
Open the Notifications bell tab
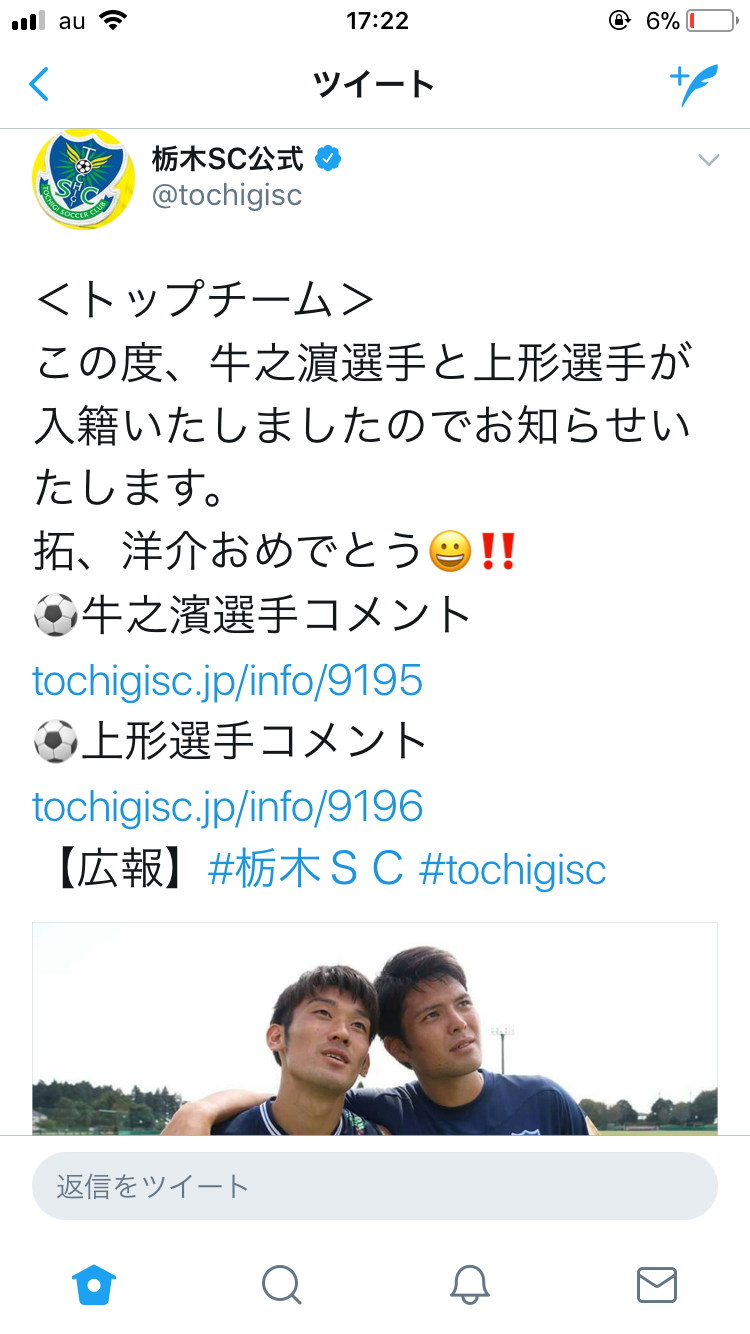point(469,1284)
